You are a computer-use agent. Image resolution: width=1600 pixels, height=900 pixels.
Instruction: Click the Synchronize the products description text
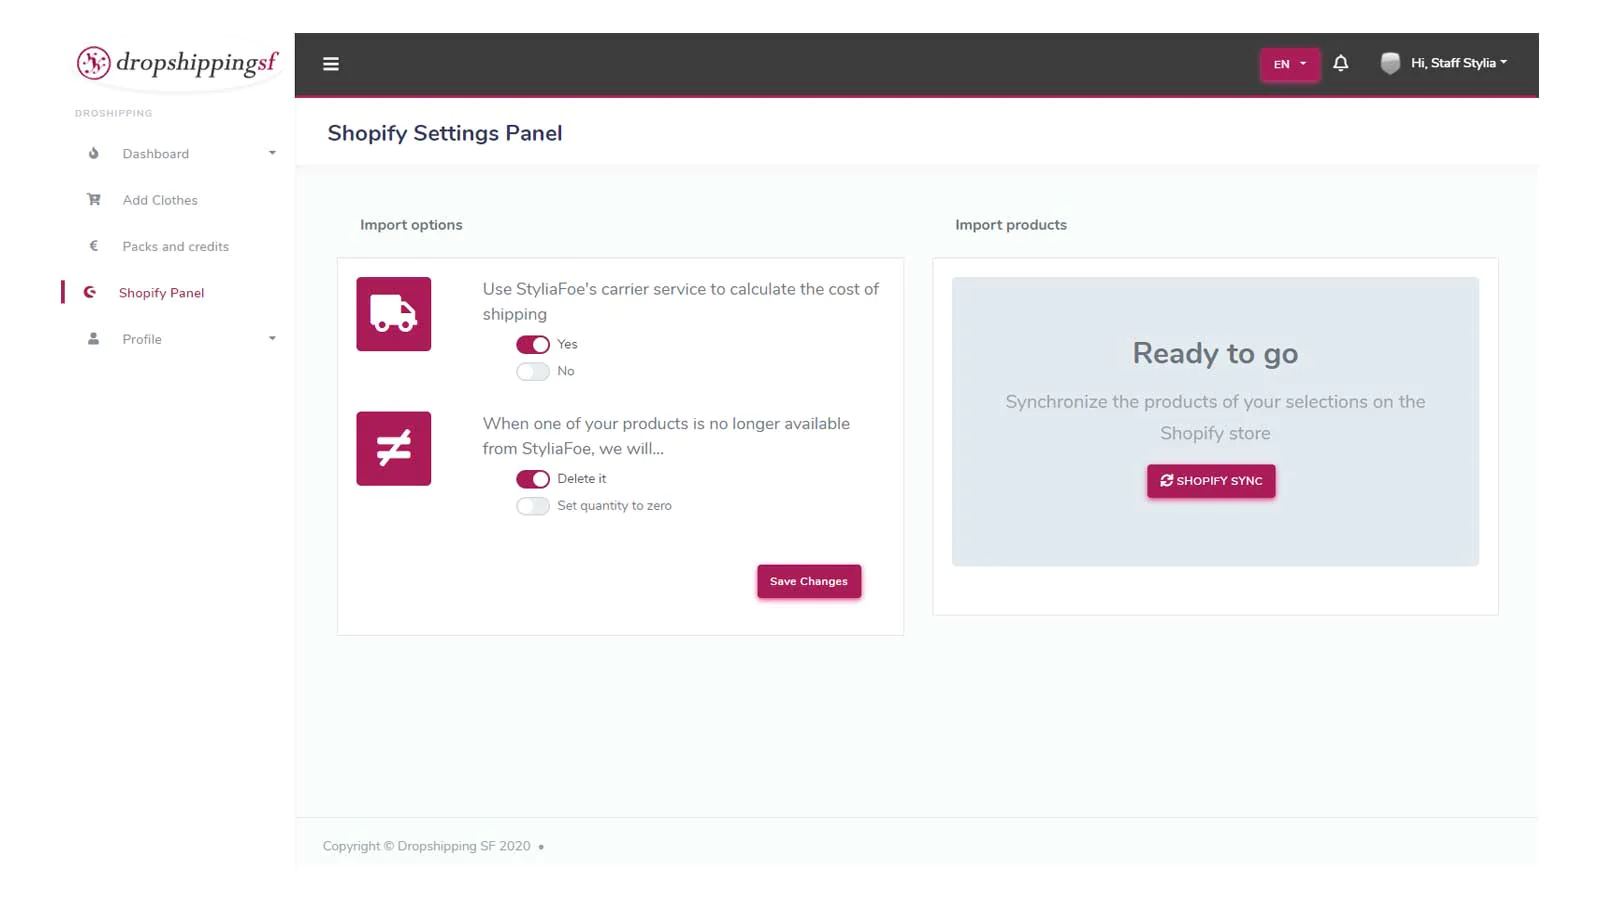(1215, 417)
